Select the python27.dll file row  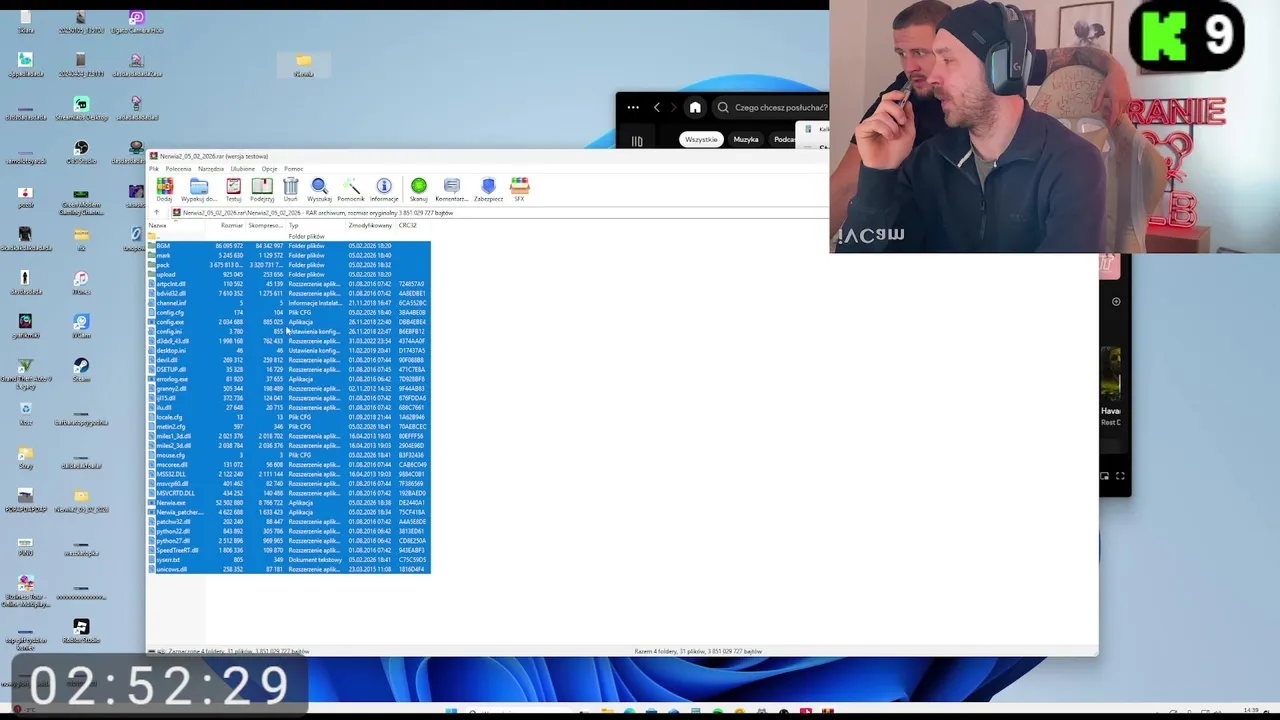289,541
